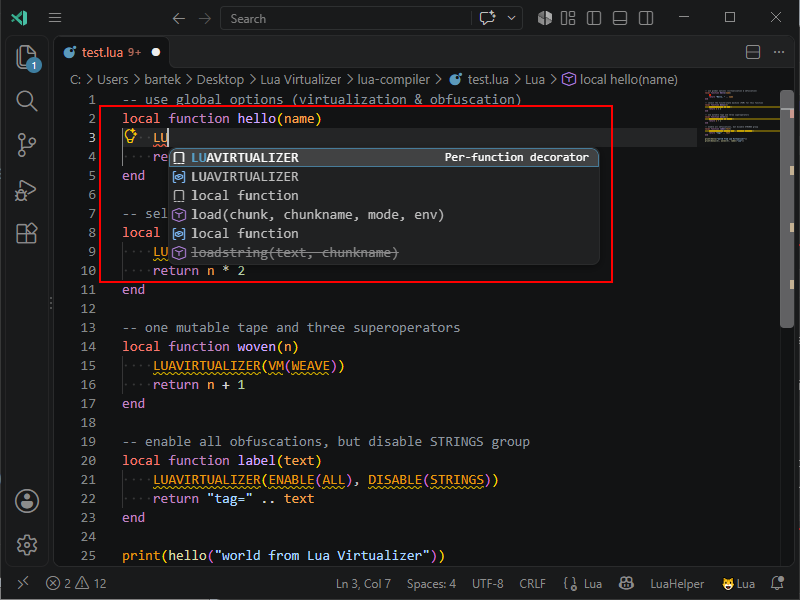Open the editor More Actions menu

tap(779, 52)
